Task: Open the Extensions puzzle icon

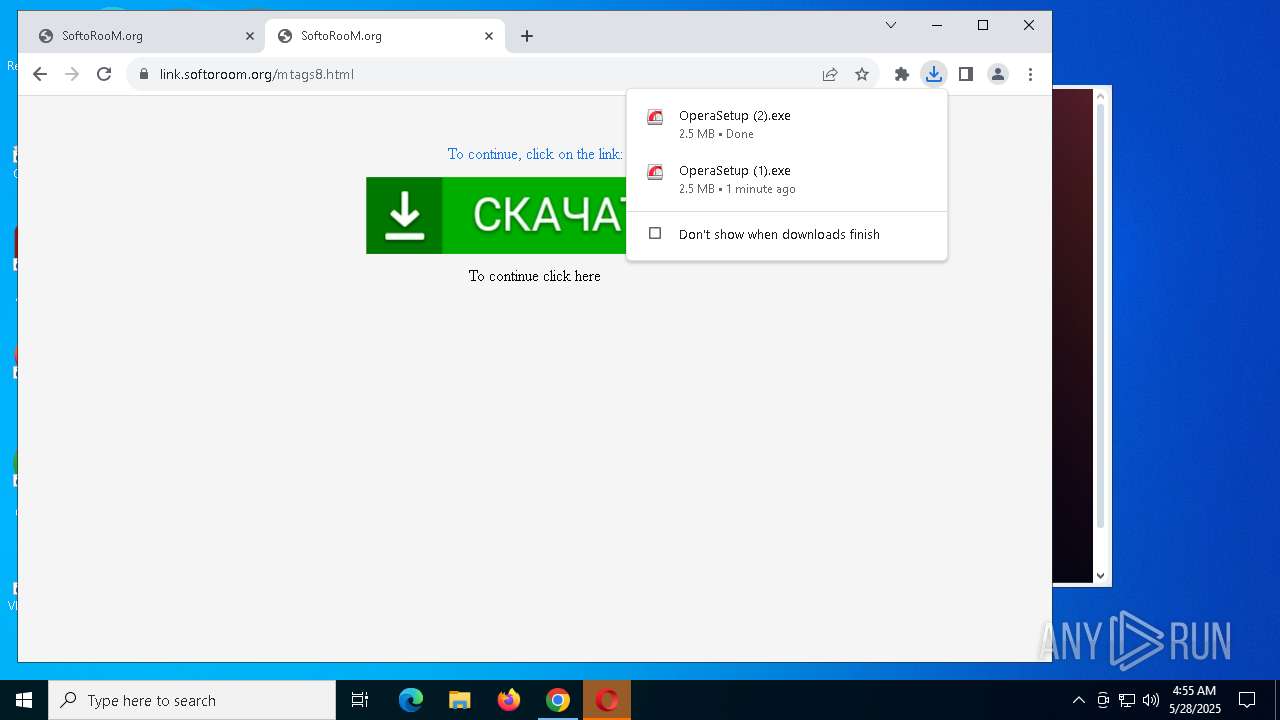Action: coord(902,74)
